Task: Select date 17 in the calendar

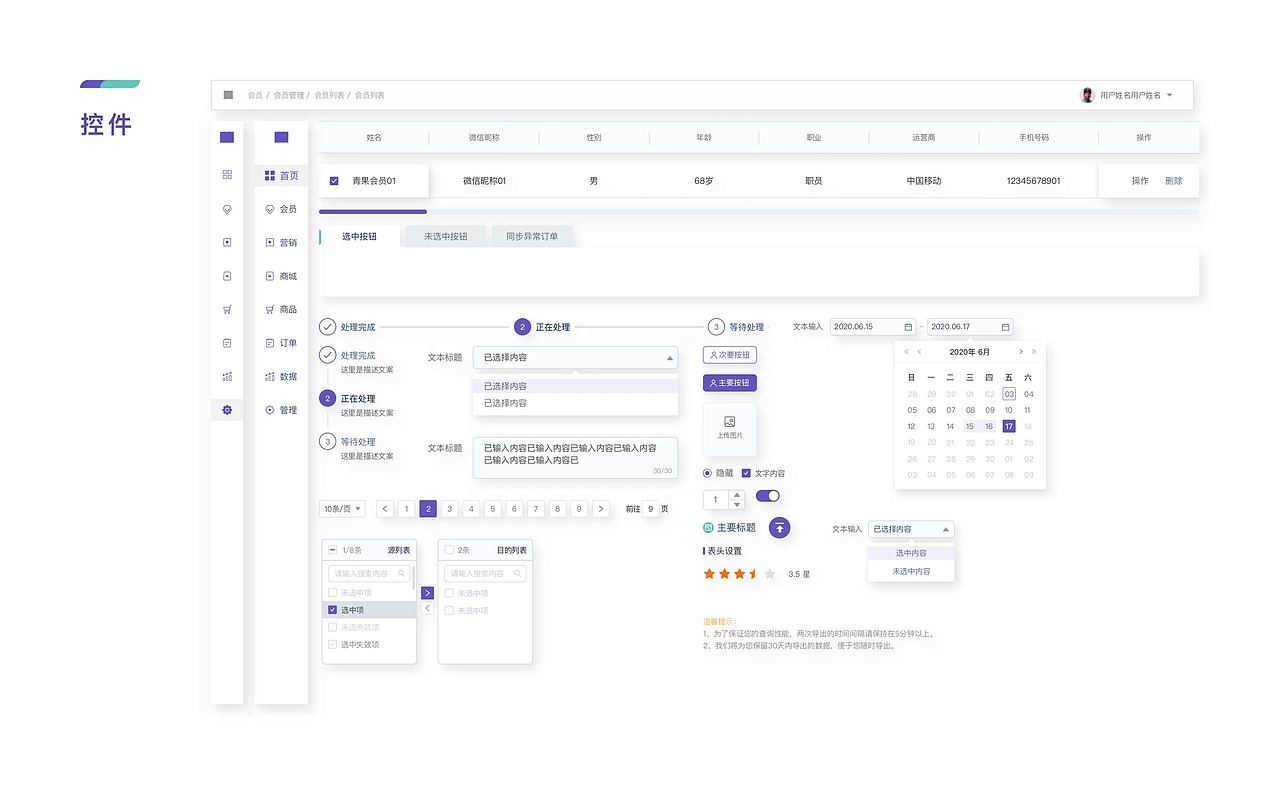Action: point(1009,426)
